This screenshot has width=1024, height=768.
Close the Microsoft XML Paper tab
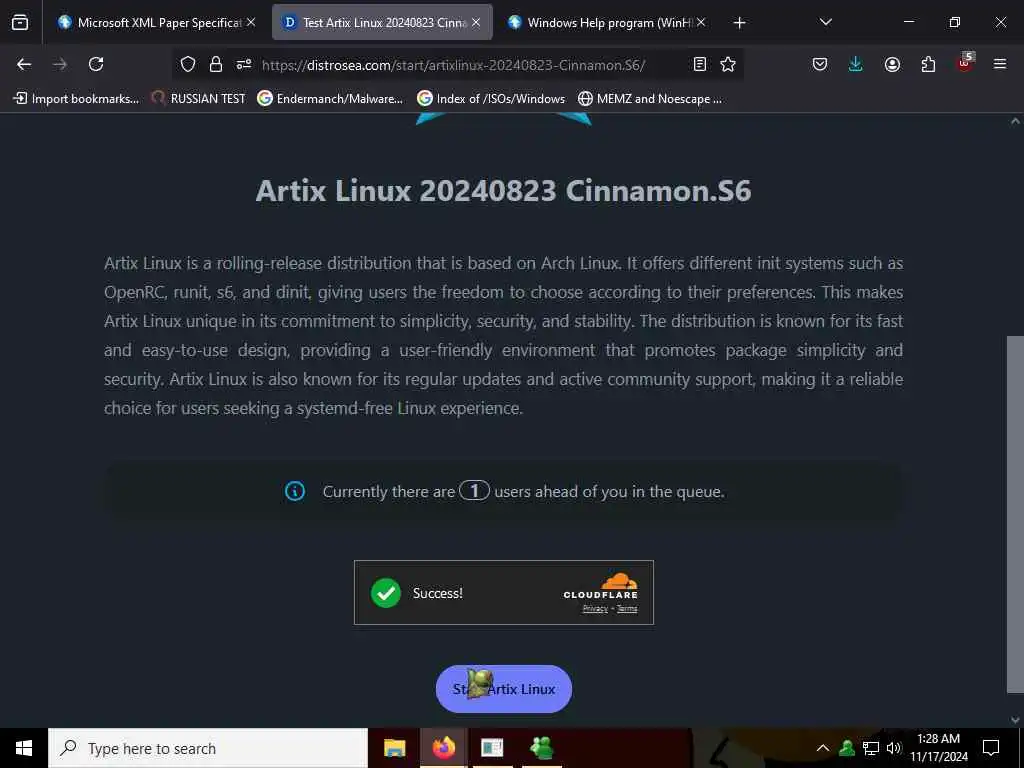(x=251, y=22)
